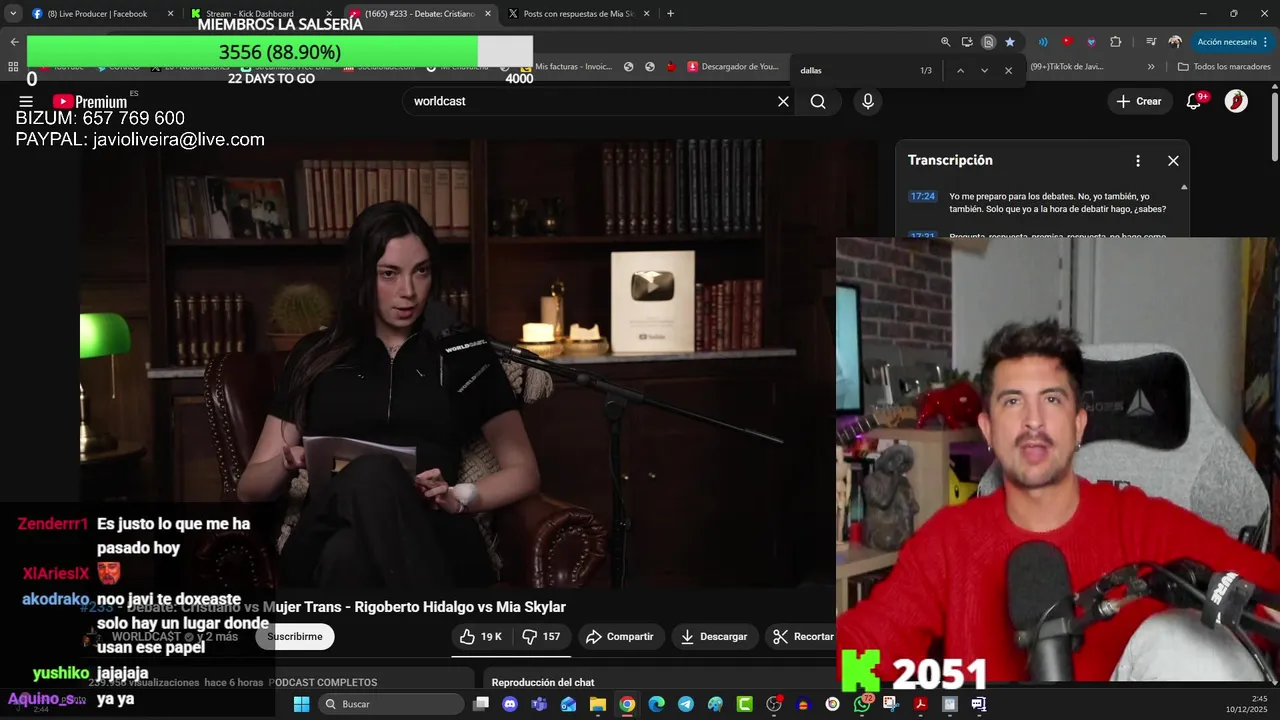Go to next find result arrow
The image size is (1280, 720).
[984, 71]
